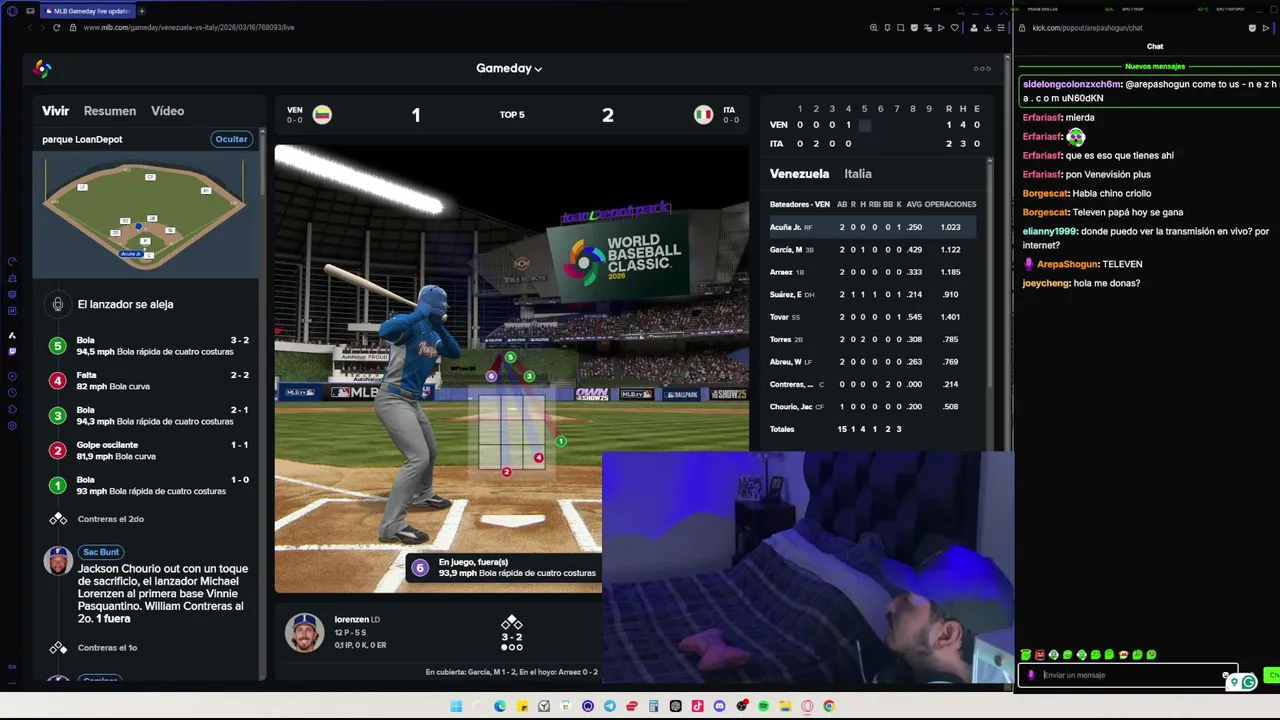This screenshot has width=1280, height=720.
Task: Click Tovar SS batting row
Action: pyautogui.click(x=872, y=317)
